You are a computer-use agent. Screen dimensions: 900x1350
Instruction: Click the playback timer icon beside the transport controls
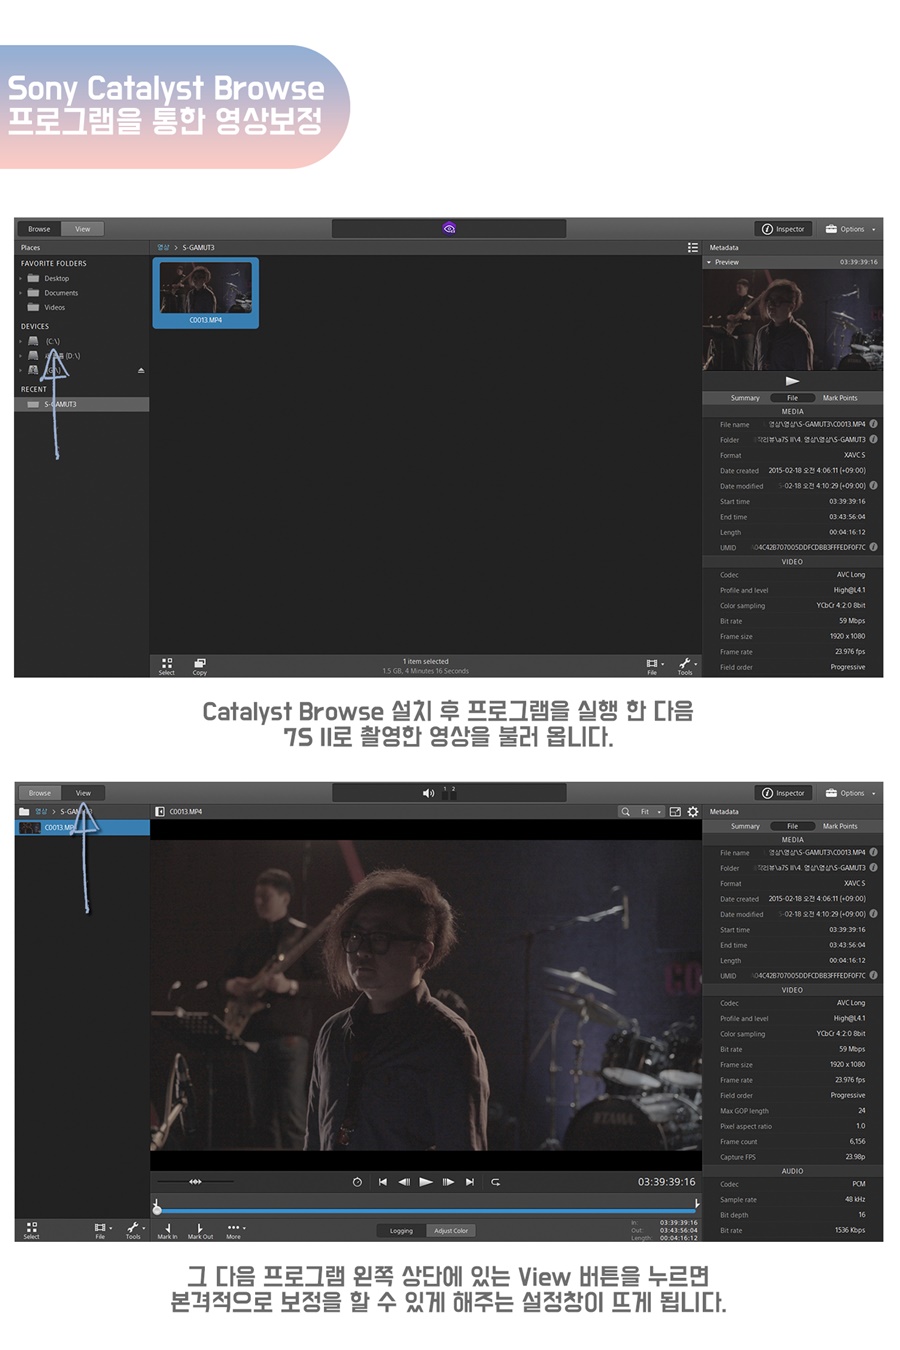pyautogui.click(x=357, y=1182)
